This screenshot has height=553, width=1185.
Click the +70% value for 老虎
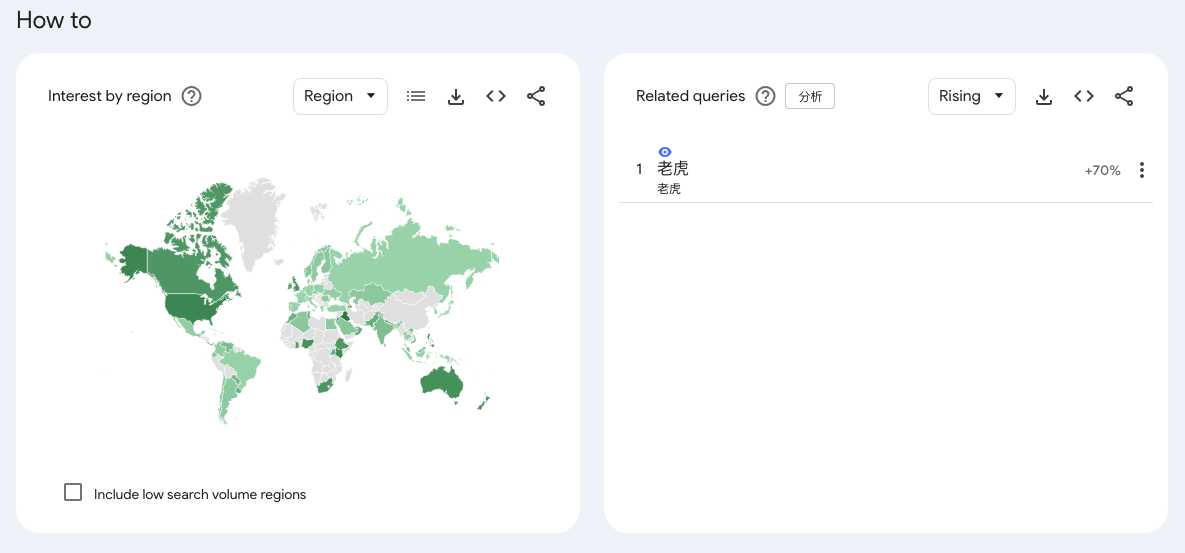tap(1102, 171)
